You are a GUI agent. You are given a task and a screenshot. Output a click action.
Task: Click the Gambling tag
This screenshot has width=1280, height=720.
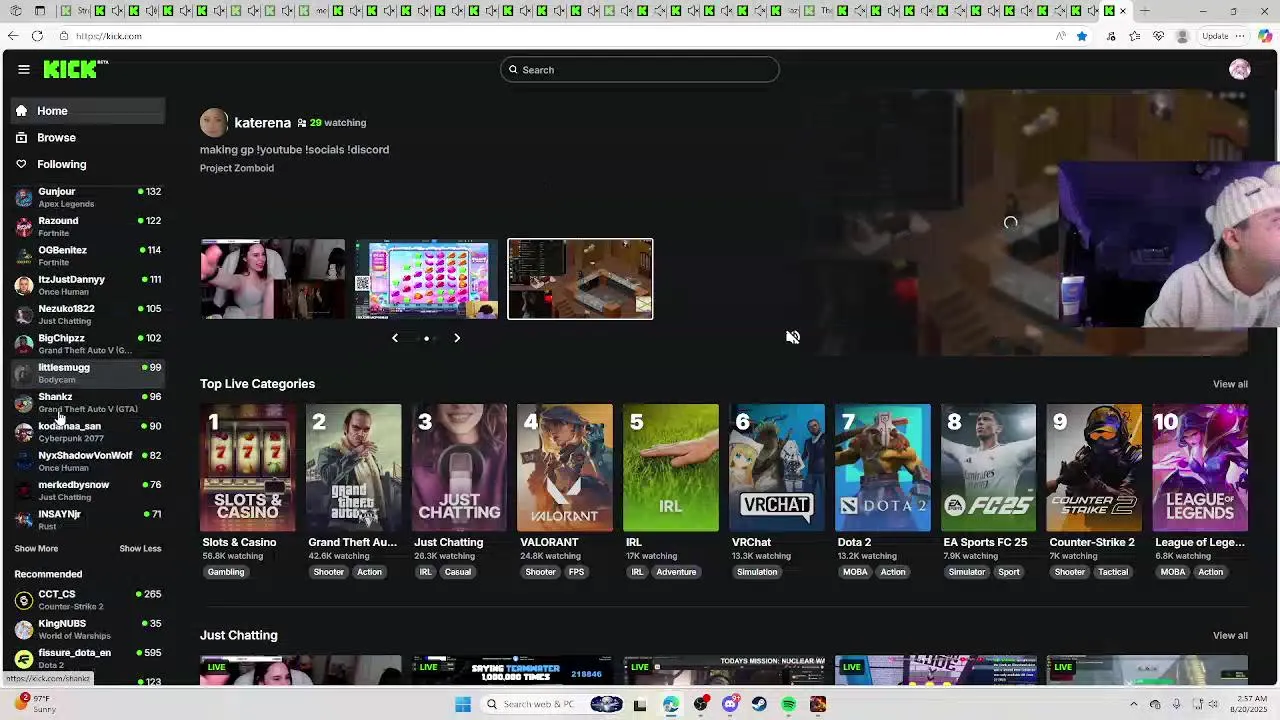coord(226,572)
